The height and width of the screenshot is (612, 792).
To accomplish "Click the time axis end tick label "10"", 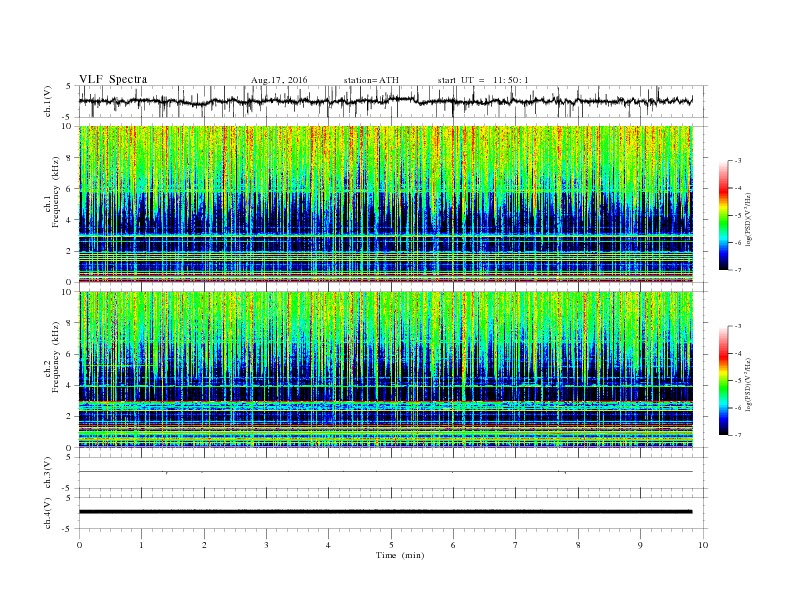I will click(703, 545).
